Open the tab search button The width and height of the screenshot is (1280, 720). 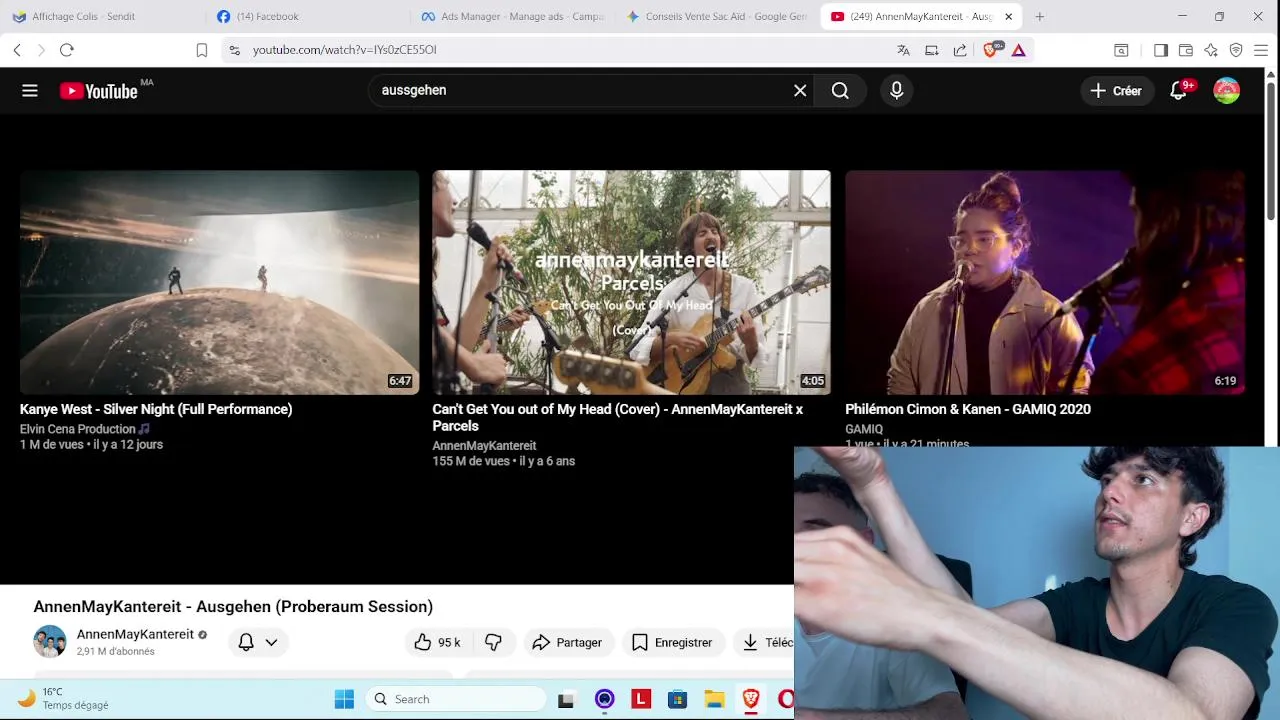(1122, 50)
